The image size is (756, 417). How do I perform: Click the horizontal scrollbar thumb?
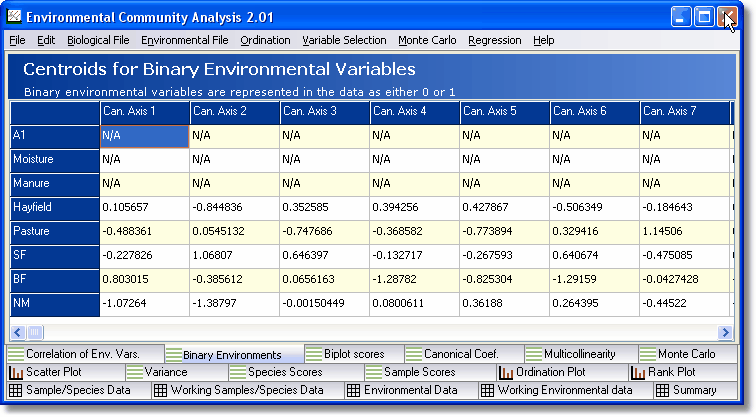(x=35, y=332)
